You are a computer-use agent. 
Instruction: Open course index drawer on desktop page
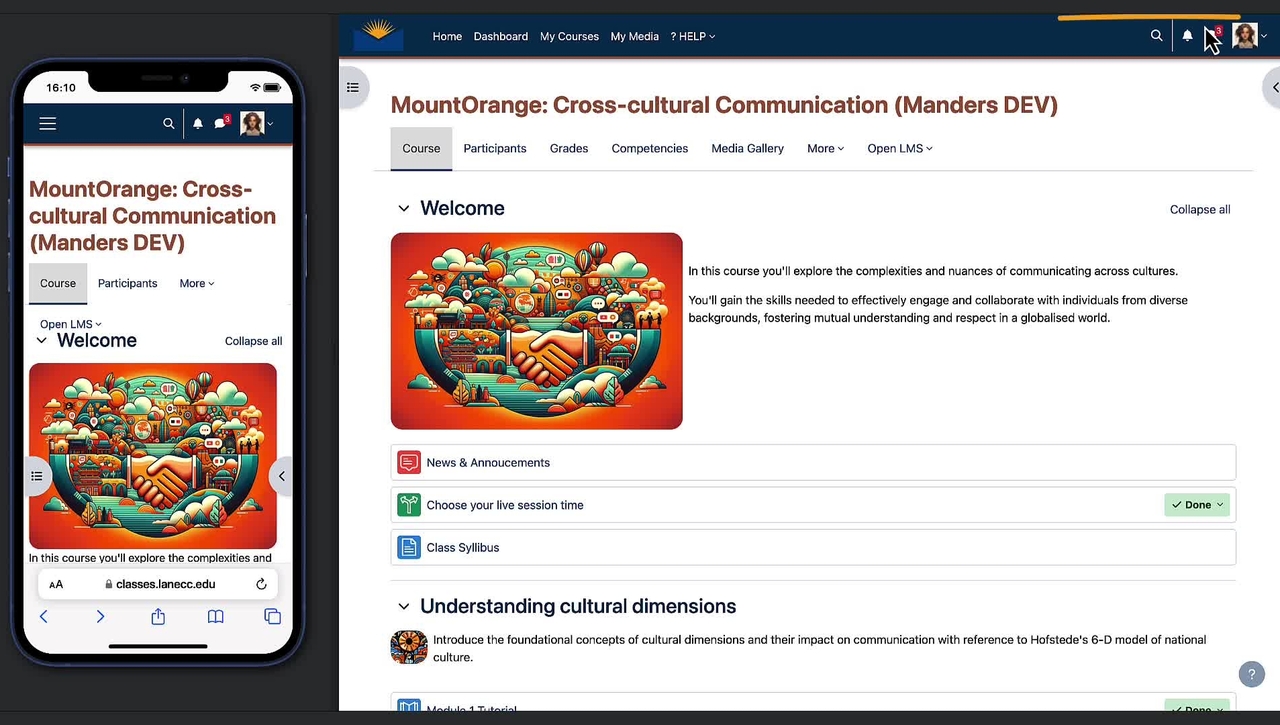pos(352,87)
